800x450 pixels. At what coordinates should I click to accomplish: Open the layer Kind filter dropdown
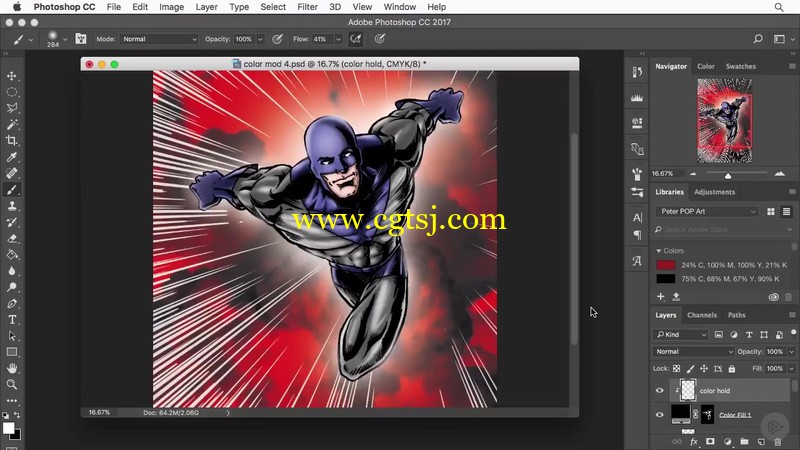coord(681,335)
